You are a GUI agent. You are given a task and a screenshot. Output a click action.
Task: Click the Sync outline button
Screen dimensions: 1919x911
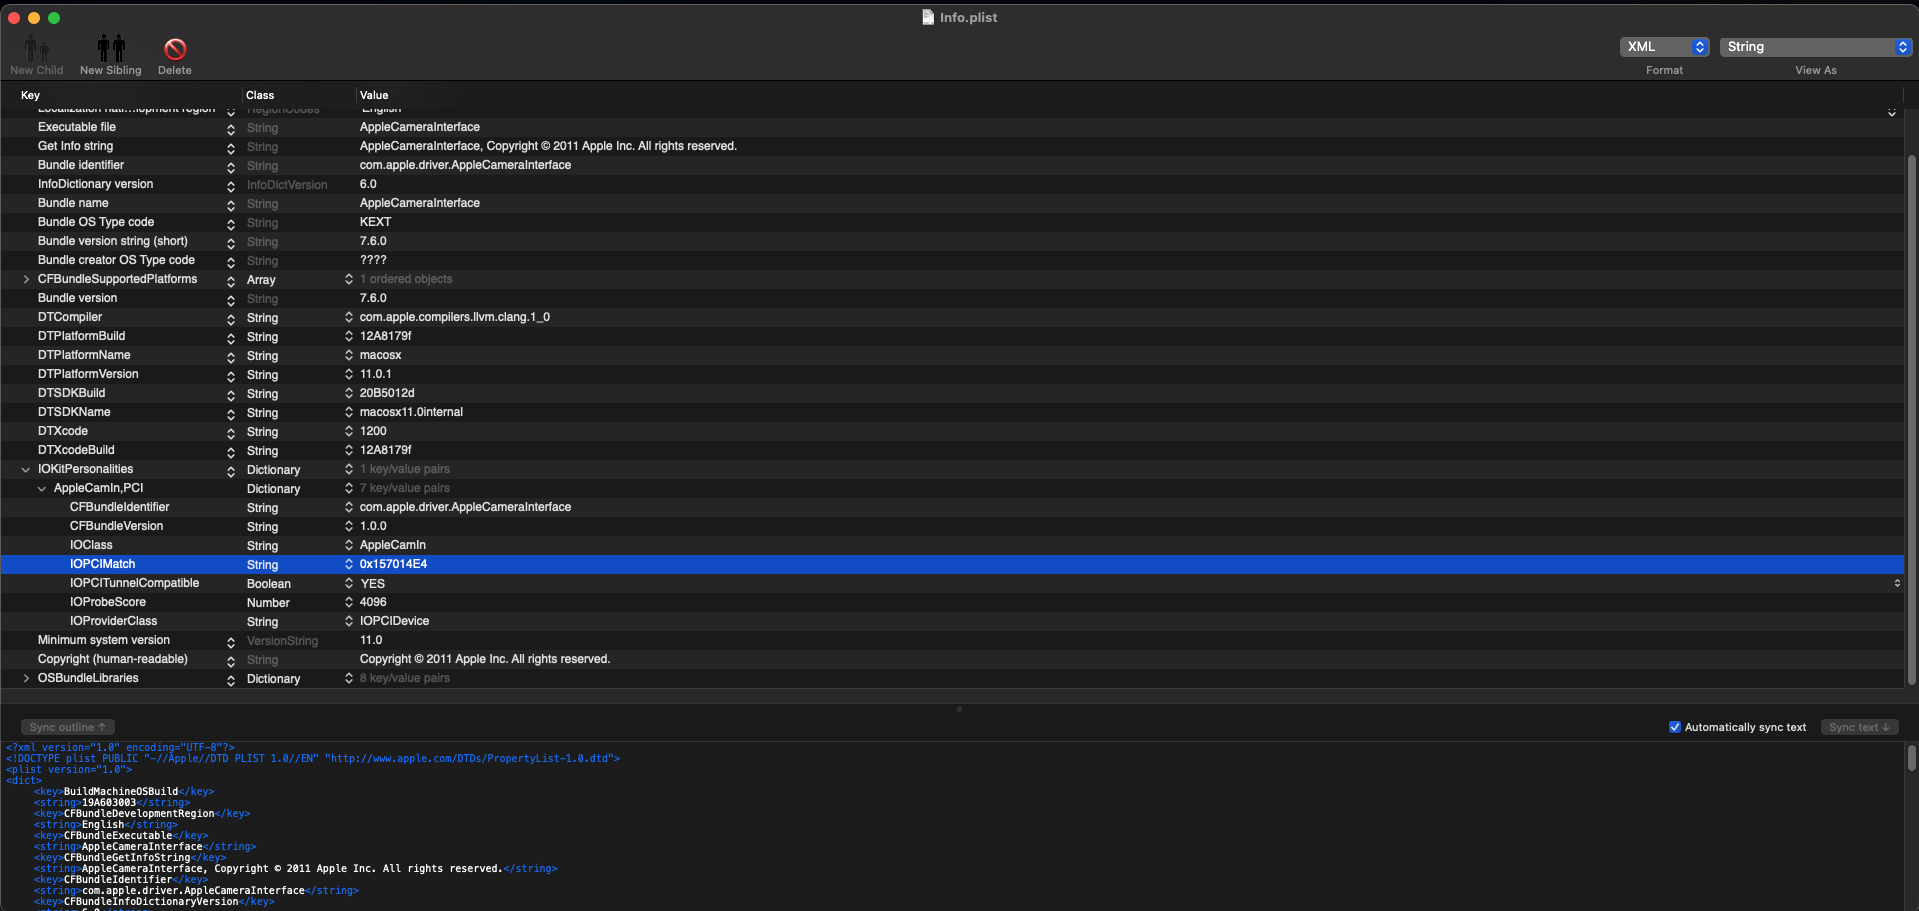[67, 727]
